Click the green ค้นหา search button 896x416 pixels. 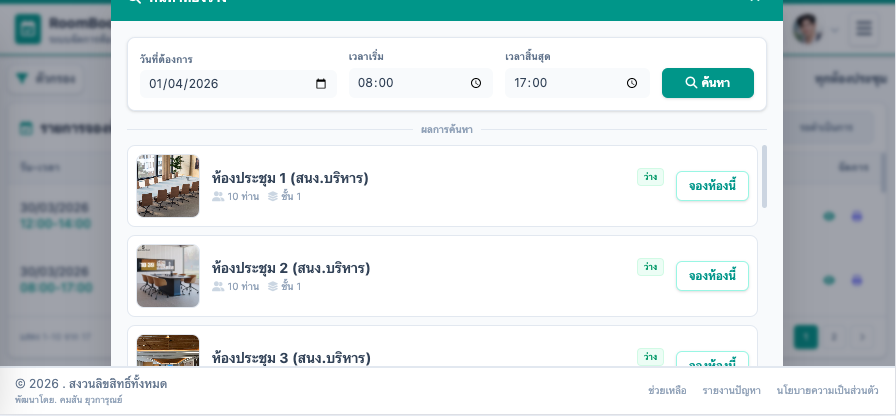(x=707, y=83)
